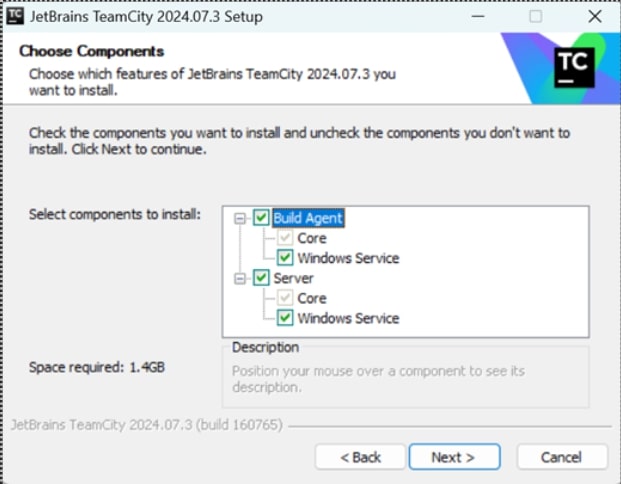Continue setup with the Next button
621x484 pixels.
point(454,457)
